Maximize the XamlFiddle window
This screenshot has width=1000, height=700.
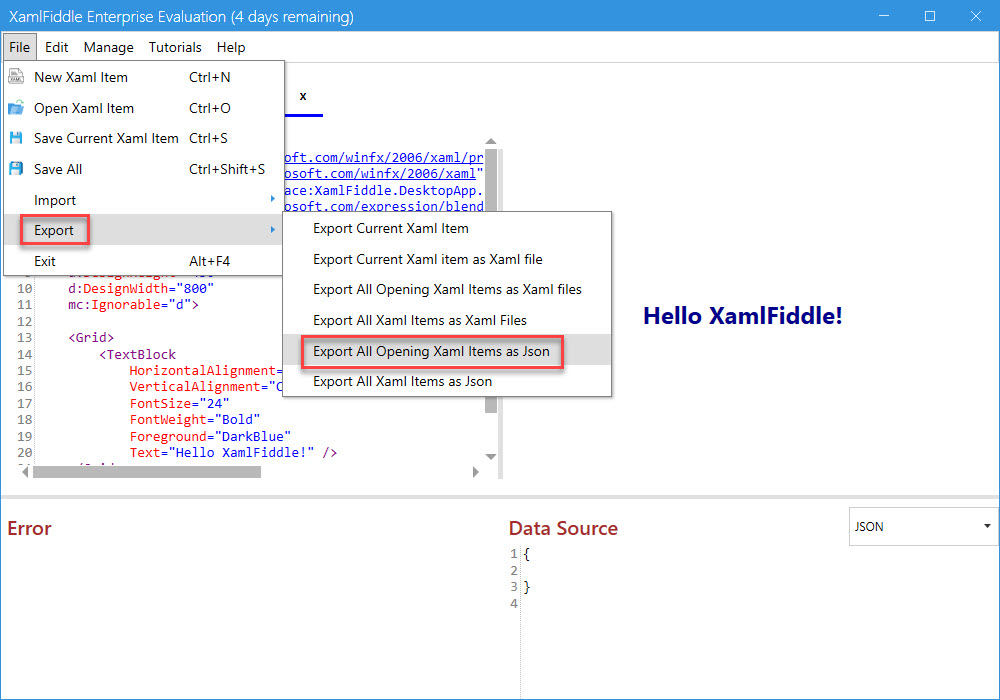(930, 16)
